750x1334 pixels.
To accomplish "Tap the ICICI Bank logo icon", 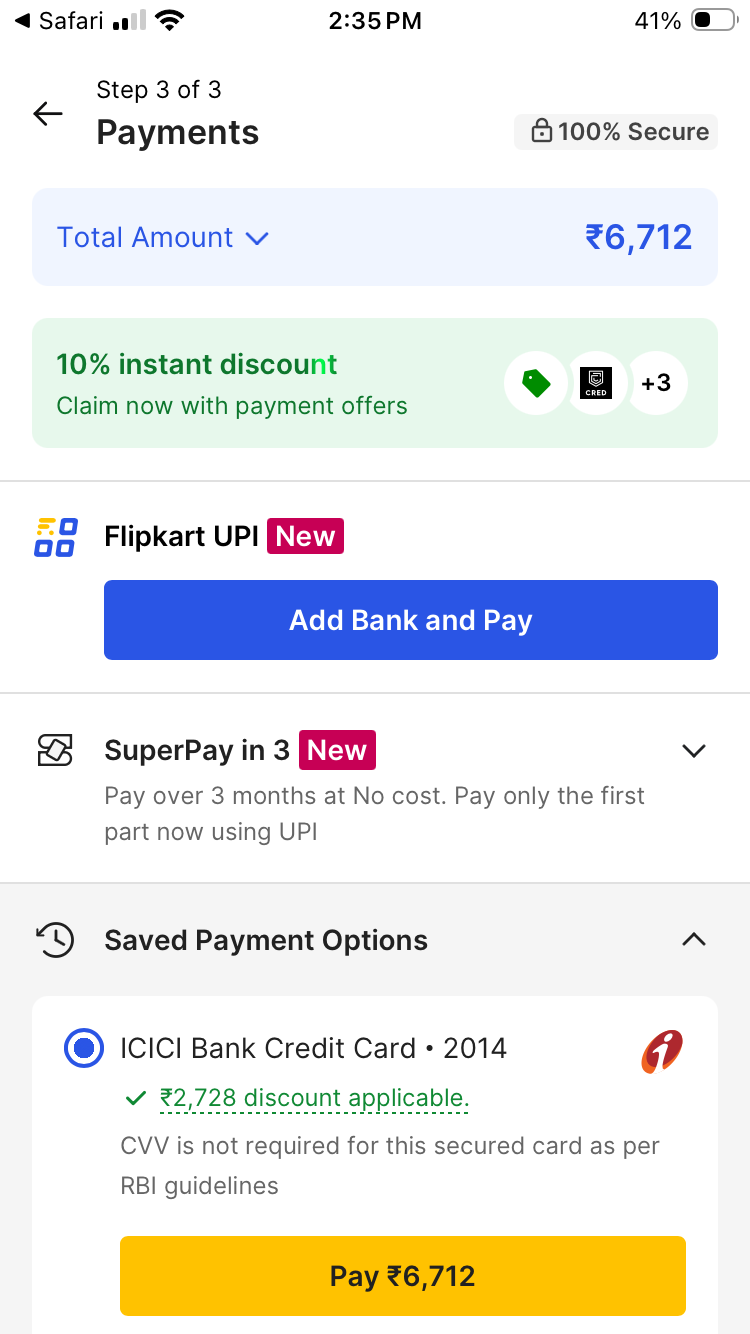I will 662,1050.
